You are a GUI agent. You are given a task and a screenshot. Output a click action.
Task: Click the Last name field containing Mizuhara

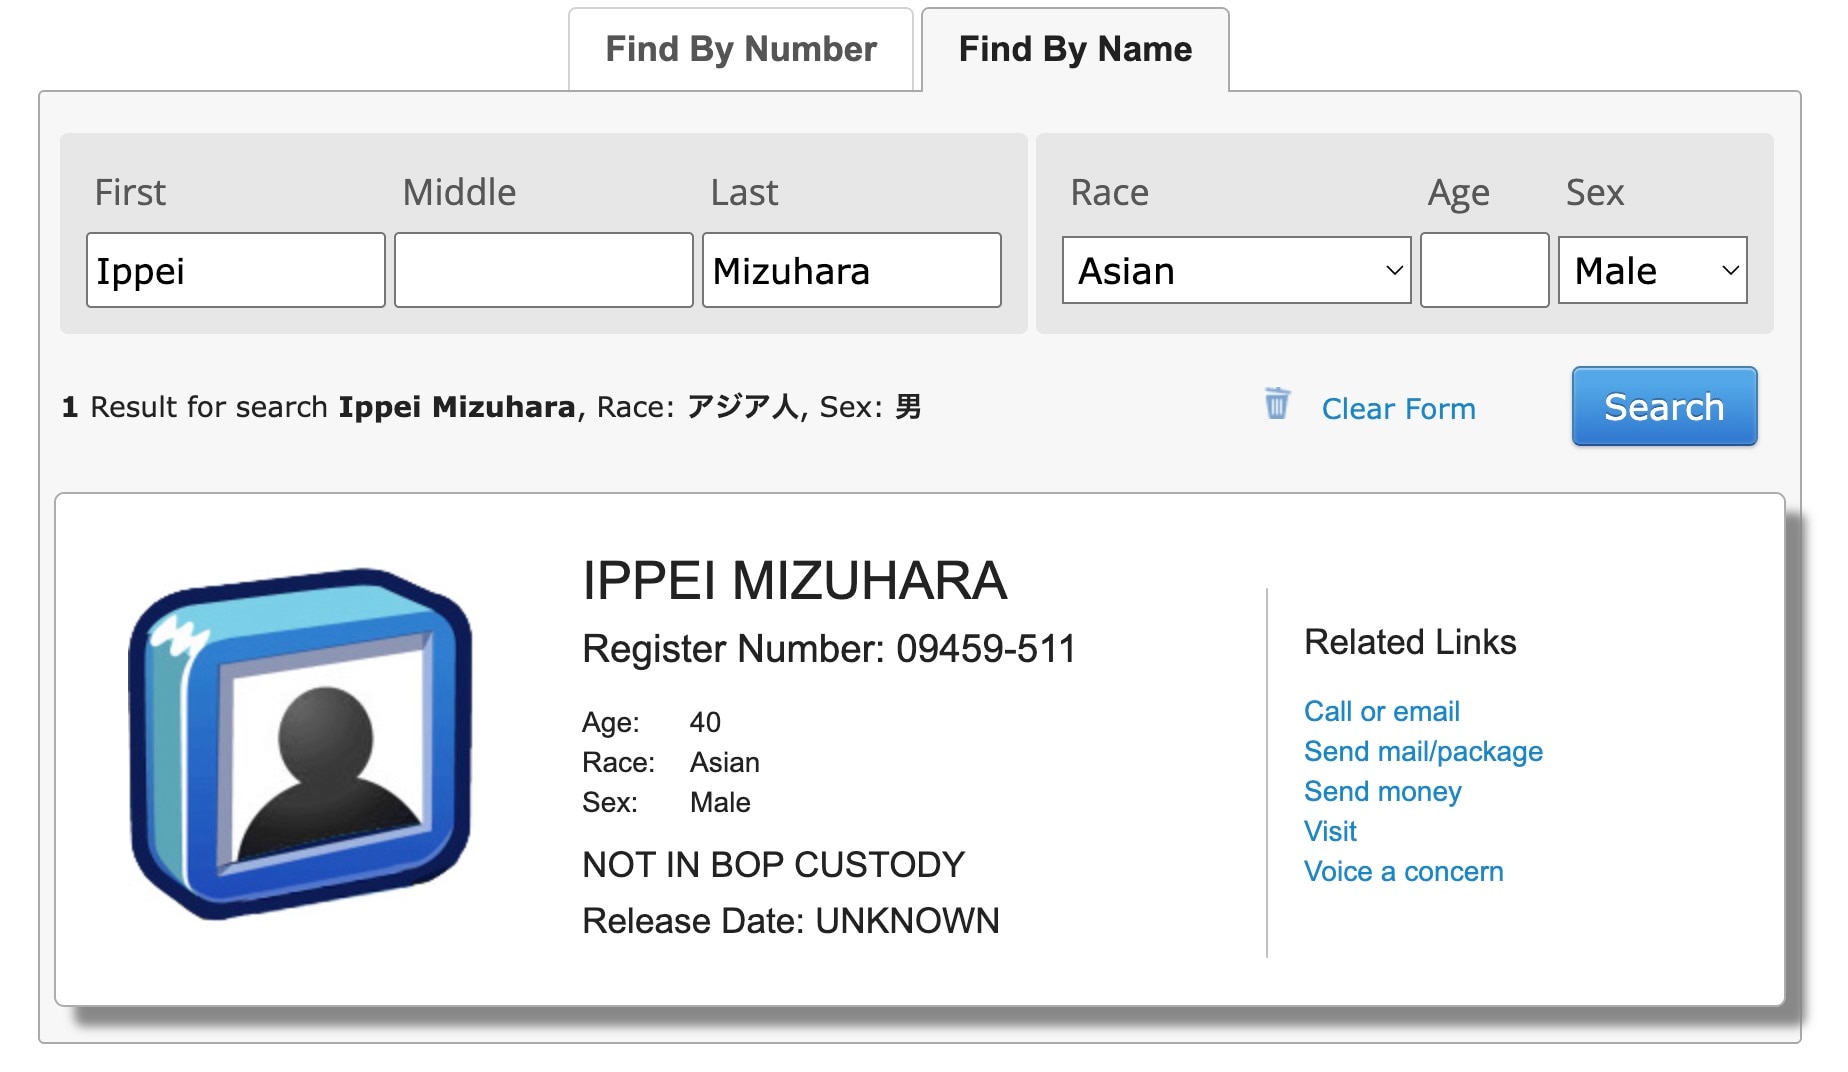coord(851,270)
